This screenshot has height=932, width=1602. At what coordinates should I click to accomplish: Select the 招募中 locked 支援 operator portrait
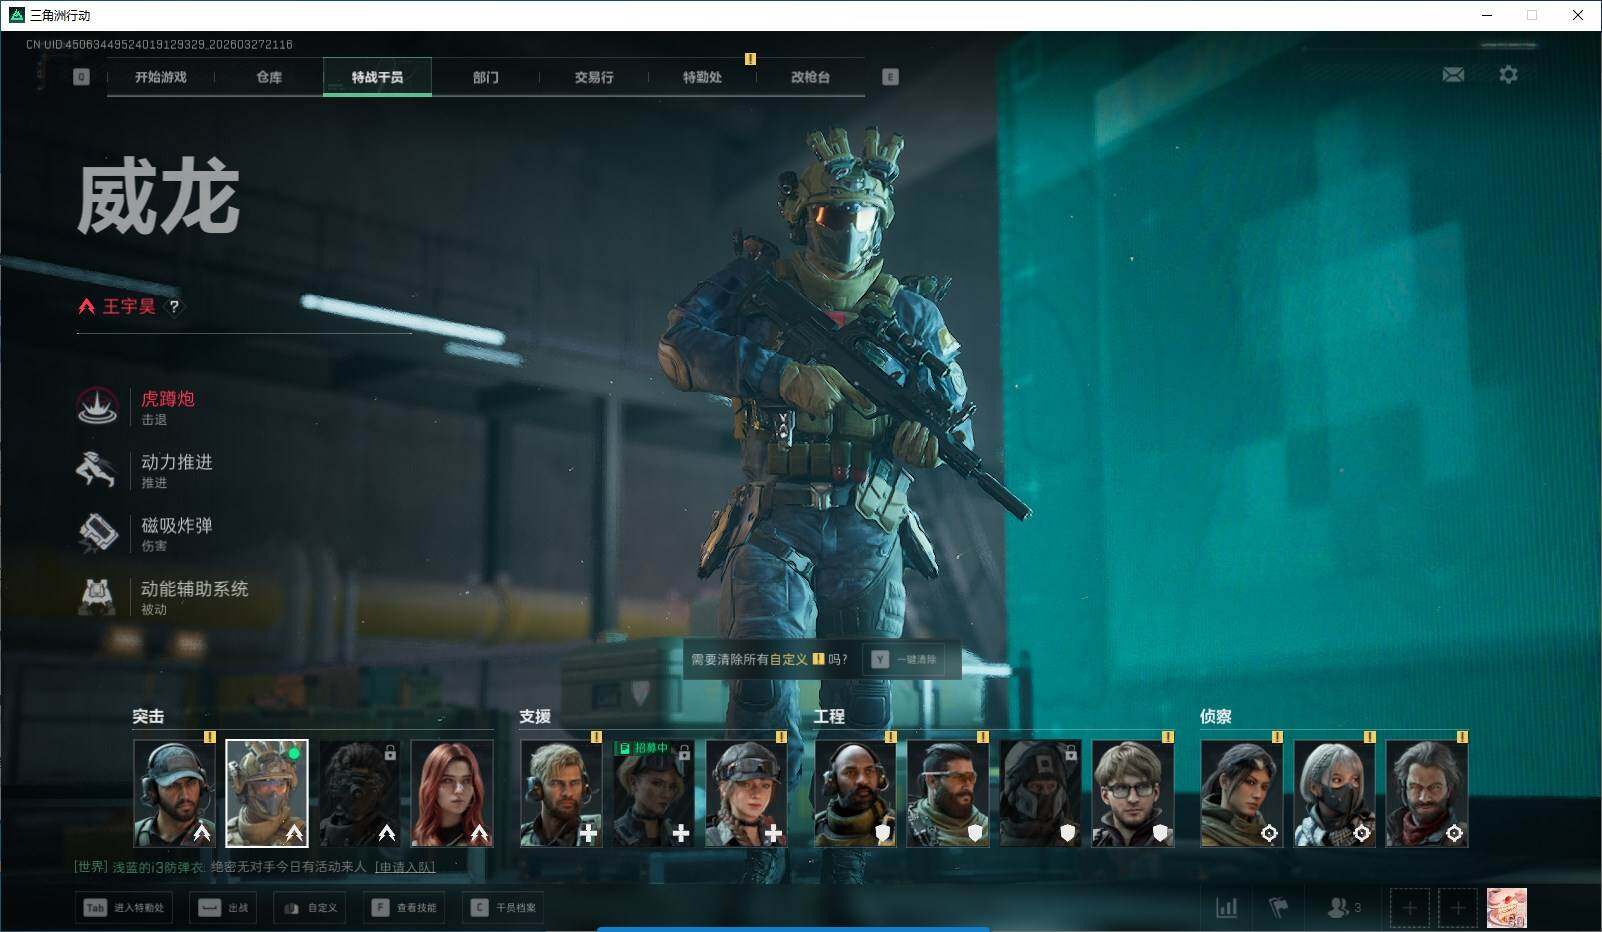coord(654,794)
